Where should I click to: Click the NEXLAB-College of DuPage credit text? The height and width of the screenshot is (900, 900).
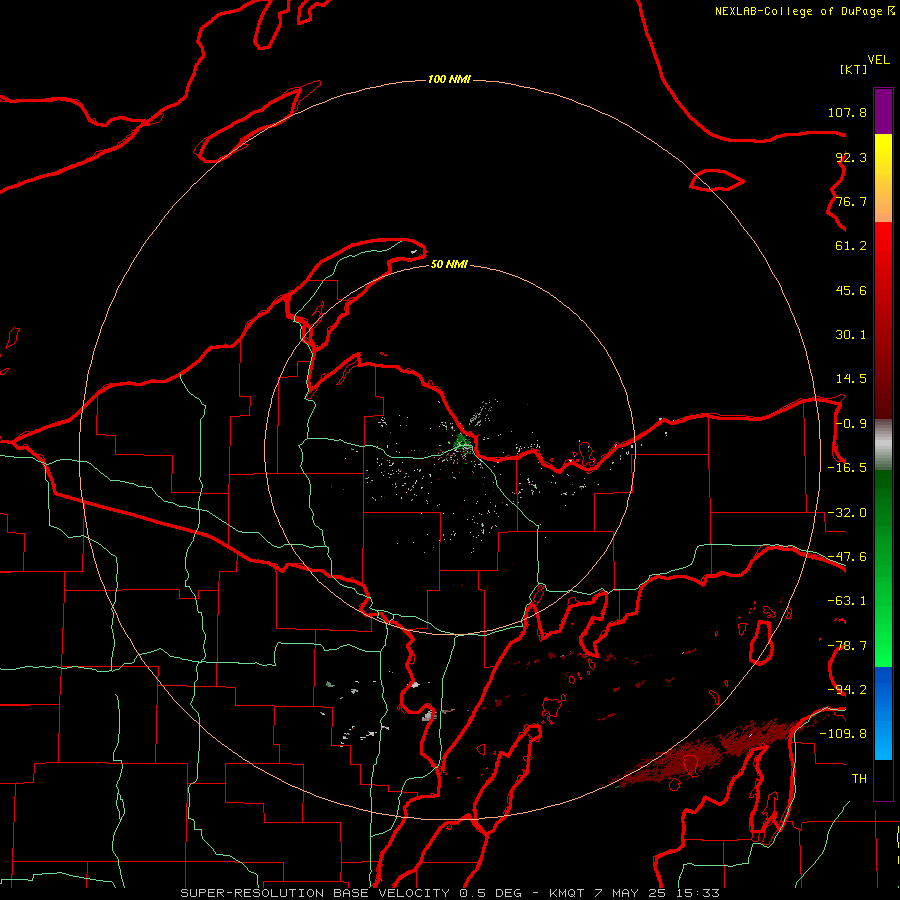tap(805, 11)
